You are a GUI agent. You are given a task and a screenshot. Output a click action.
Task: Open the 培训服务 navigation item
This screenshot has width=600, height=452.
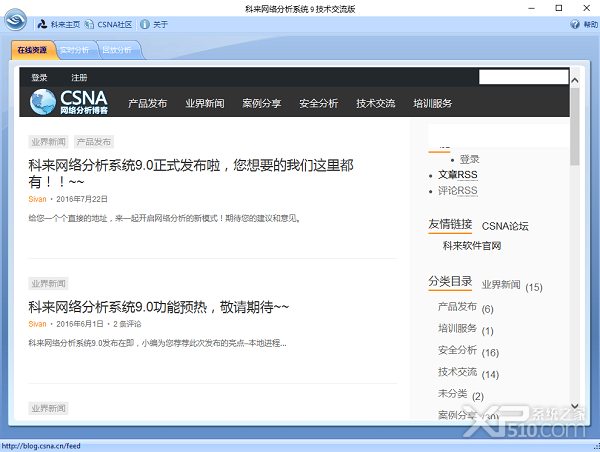click(433, 103)
